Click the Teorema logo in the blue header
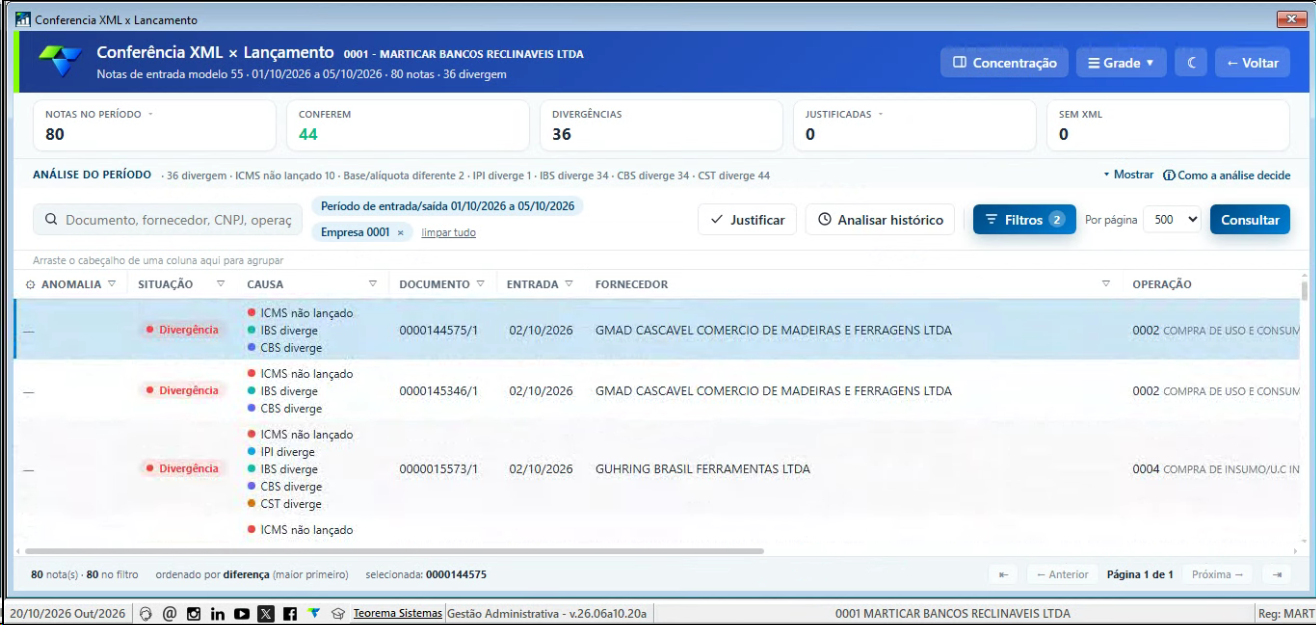1316x625 pixels. pos(61,60)
